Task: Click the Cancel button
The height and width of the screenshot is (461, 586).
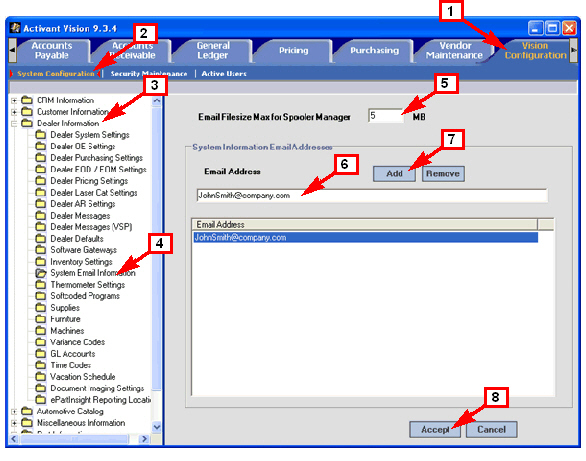Action: point(491,430)
